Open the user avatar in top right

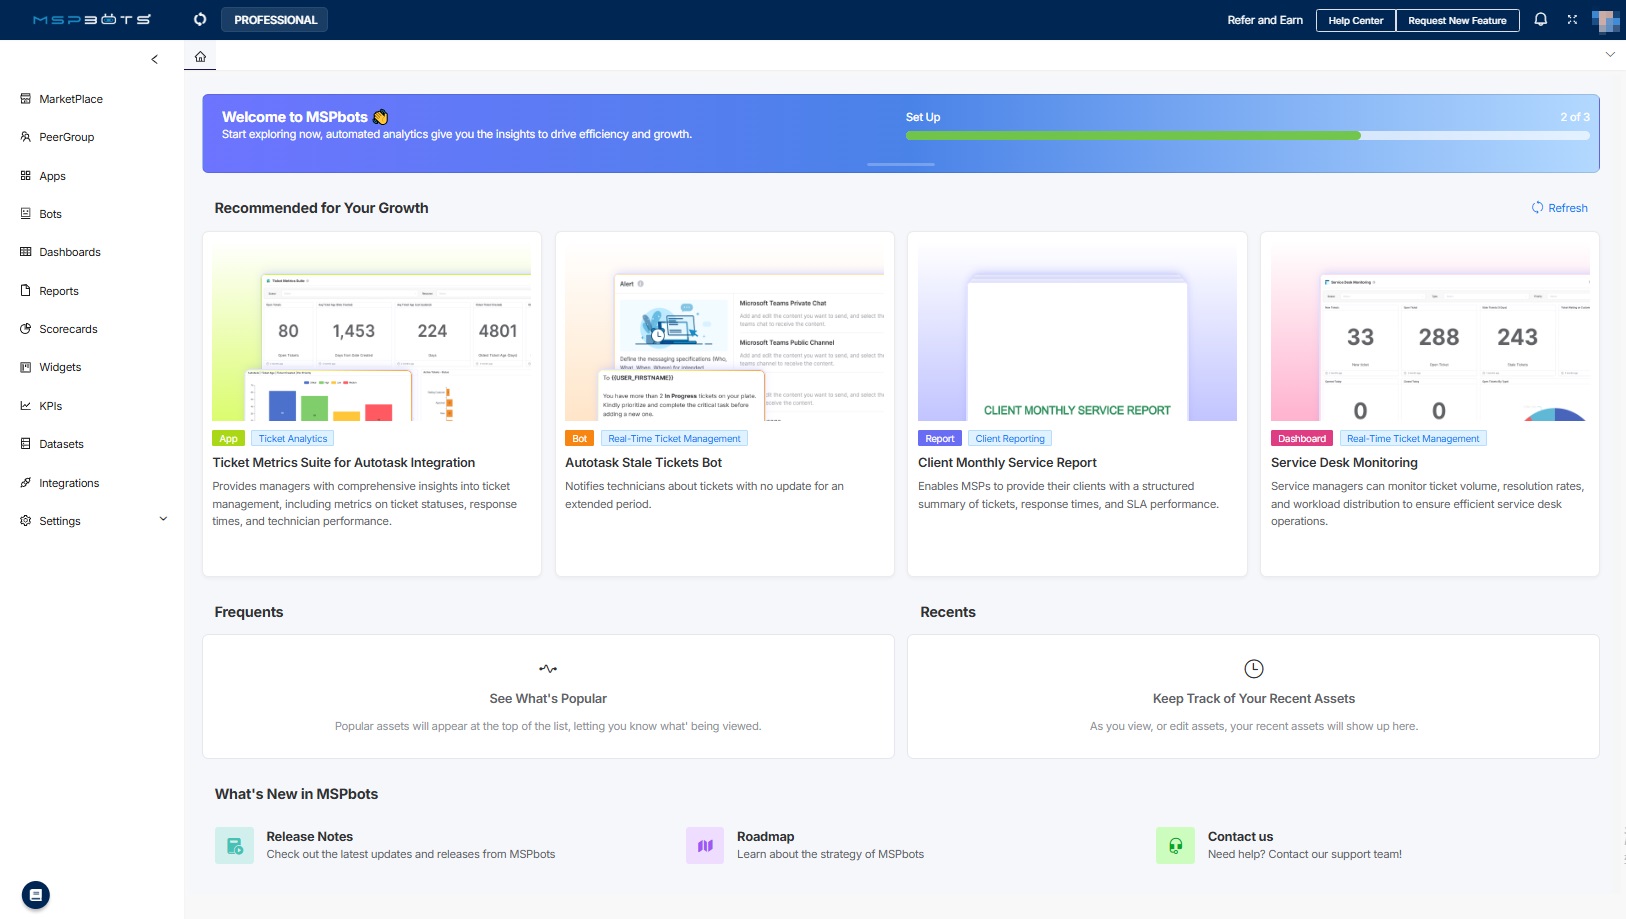1605,20
